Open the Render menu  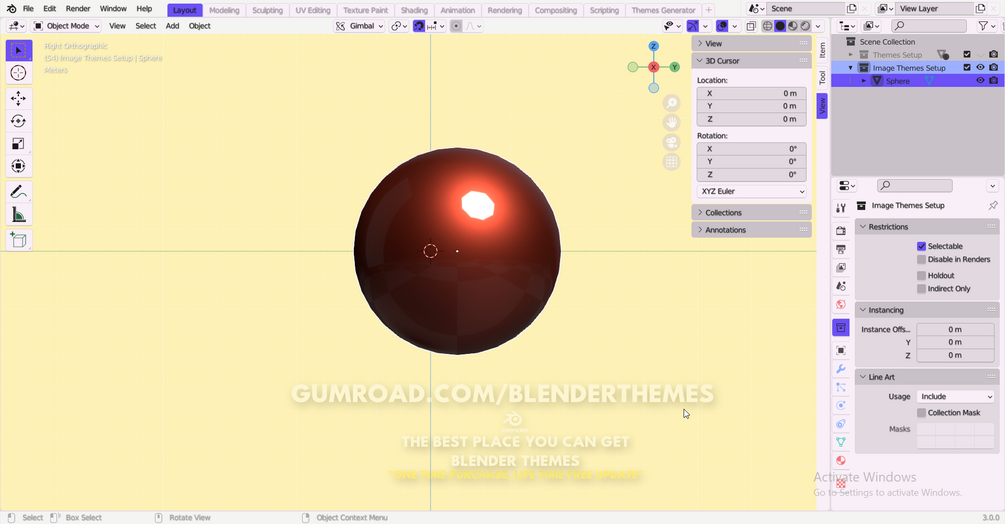78,9
